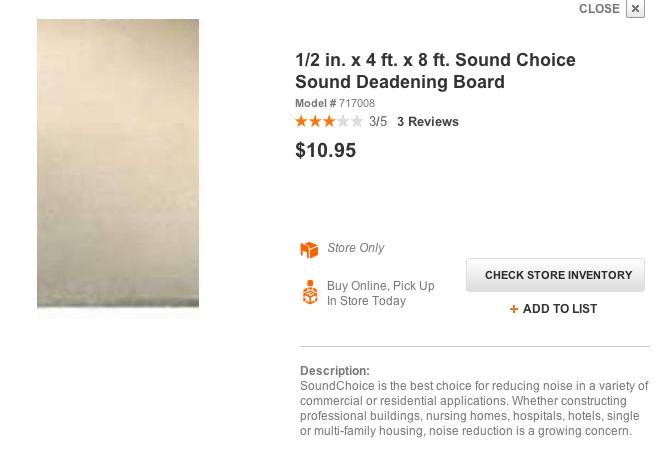The image size is (658, 460).
Task: Click the Add to List link
Action: tap(559, 309)
